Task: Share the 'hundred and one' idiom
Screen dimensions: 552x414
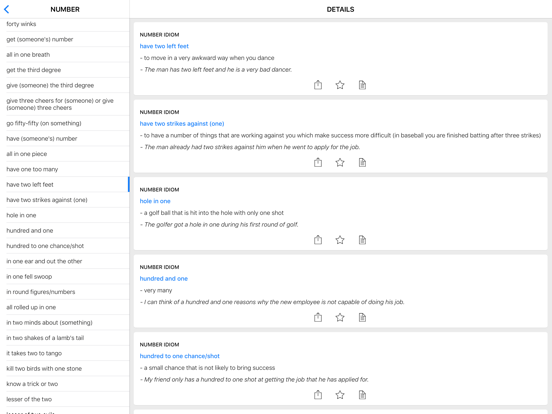Action: (318, 317)
